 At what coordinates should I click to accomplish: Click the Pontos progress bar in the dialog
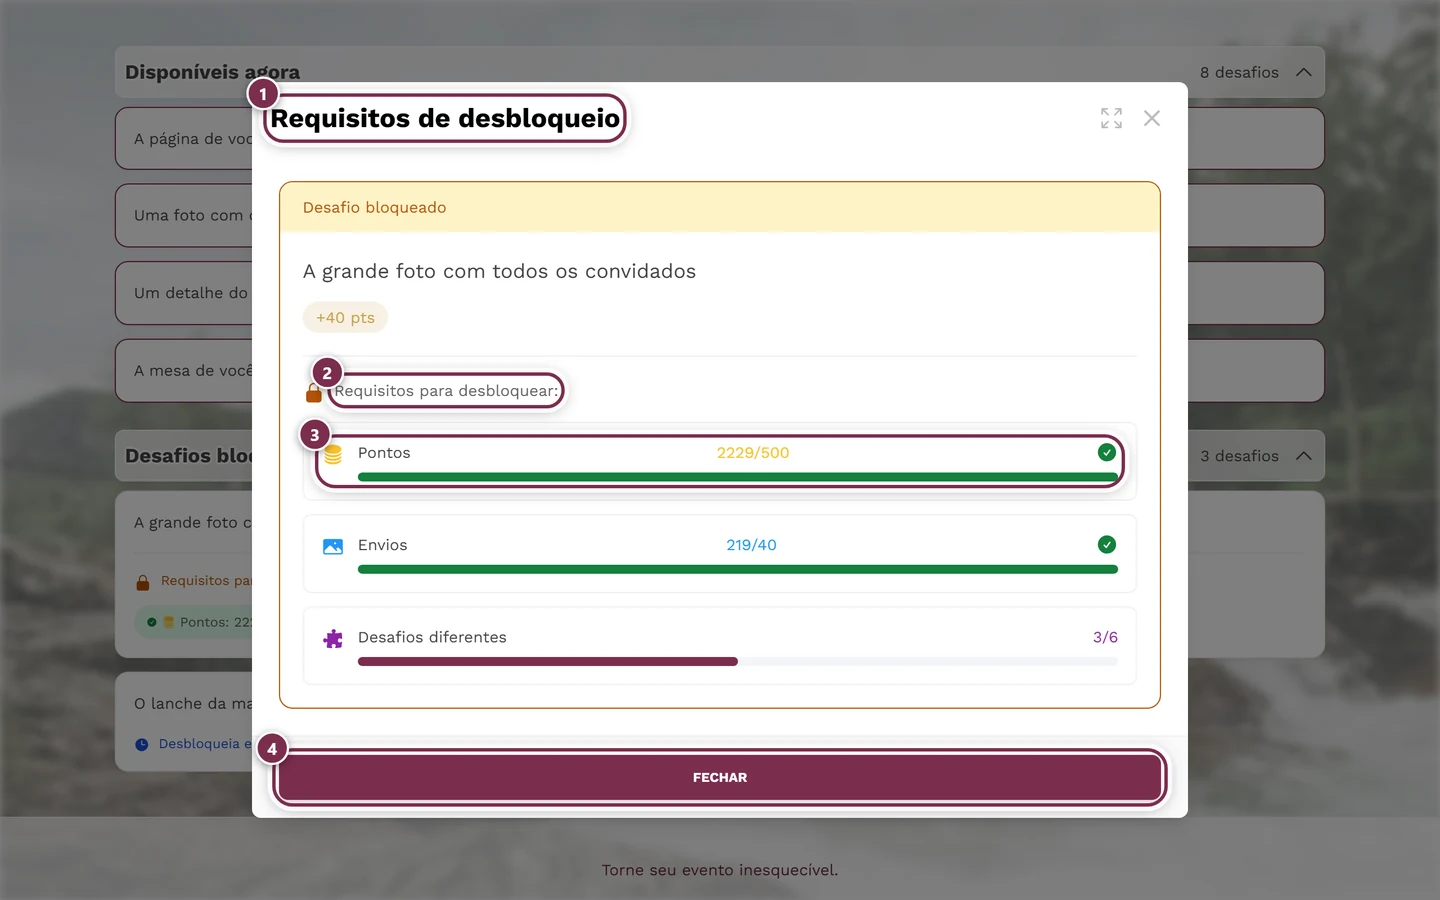click(x=738, y=477)
